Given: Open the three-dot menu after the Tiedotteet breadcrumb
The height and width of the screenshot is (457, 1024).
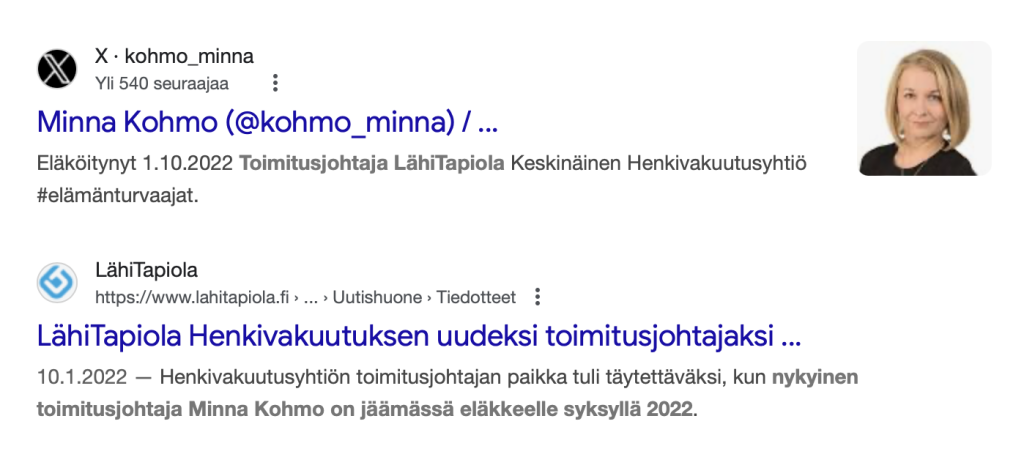Looking at the screenshot, I should [537, 297].
